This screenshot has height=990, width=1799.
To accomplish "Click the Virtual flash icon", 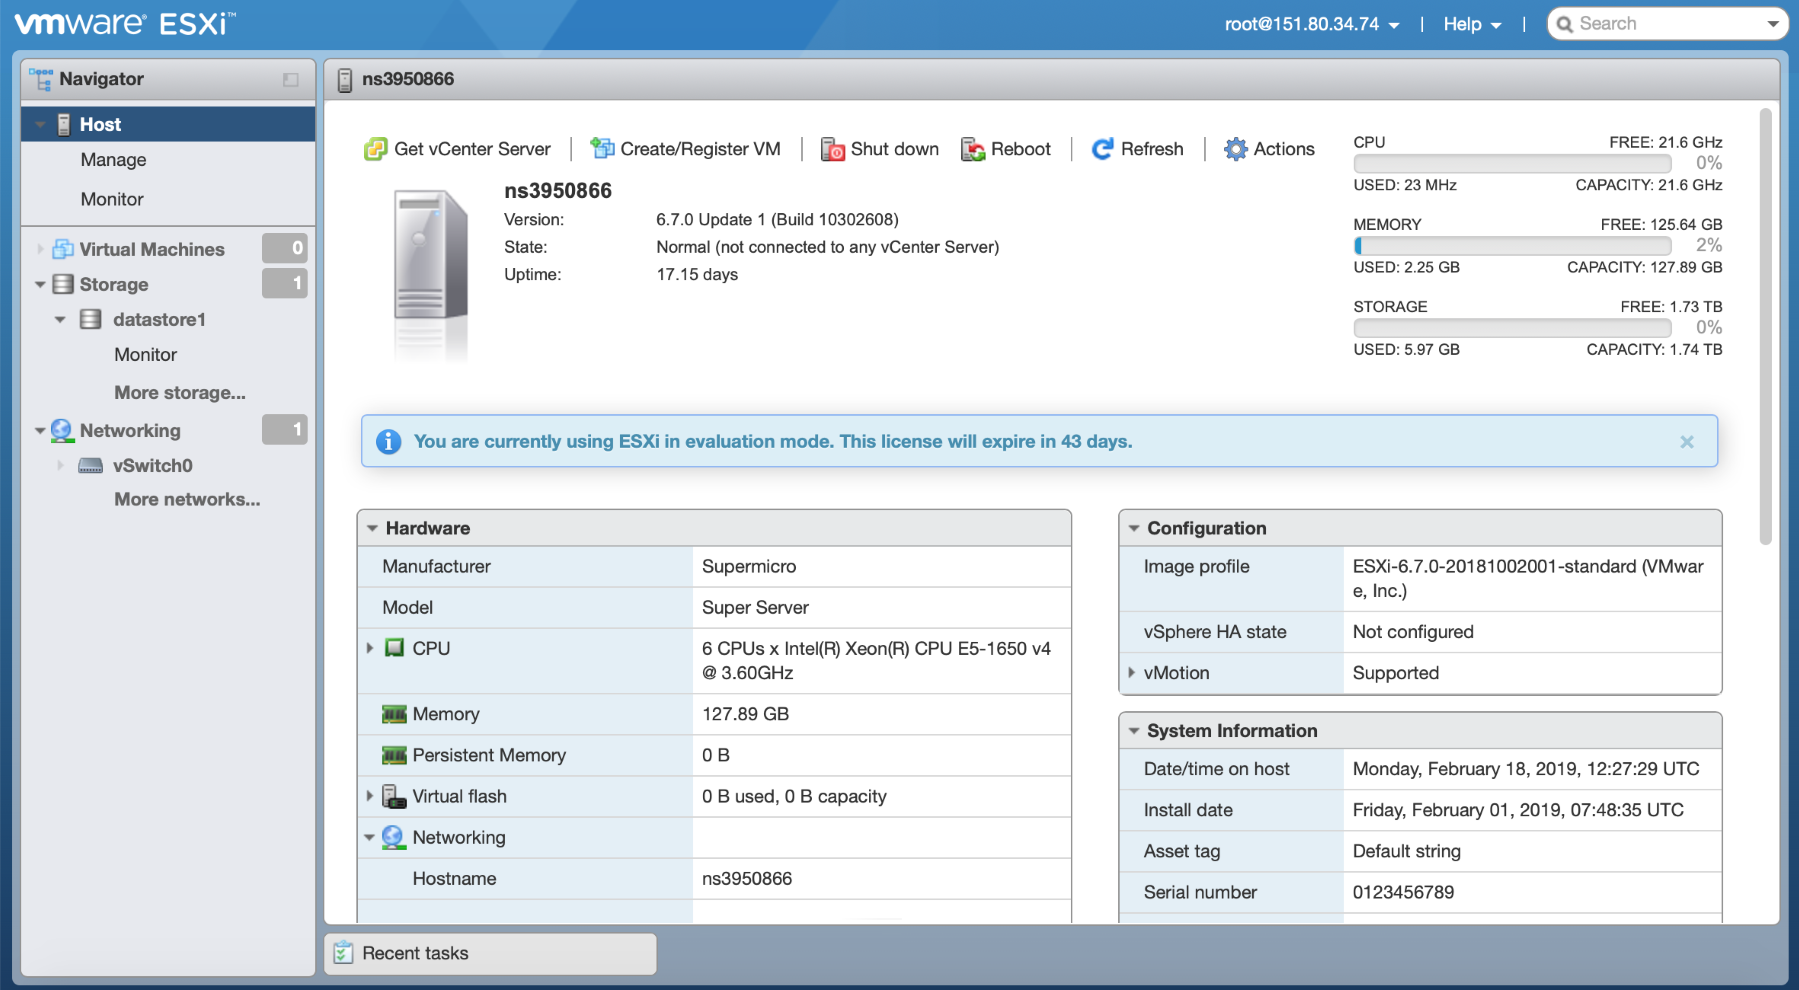I will click(x=394, y=796).
